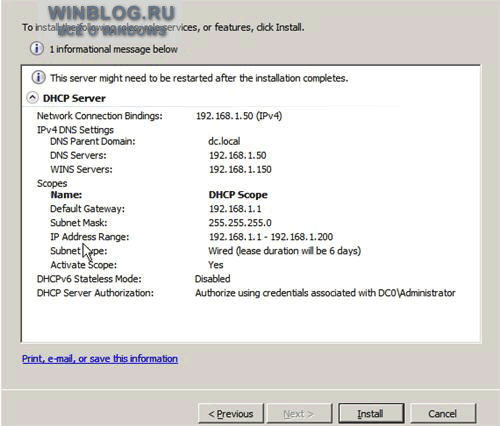Screen dimensions: 500x426
Task: Click the disabled Next button
Action: coord(299,414)
